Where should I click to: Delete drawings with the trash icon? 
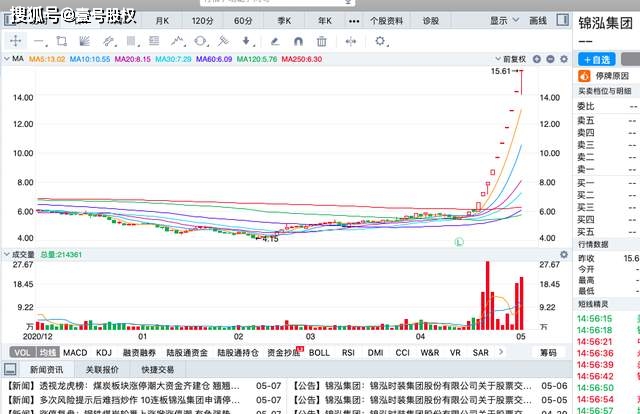click(x=322, y=41)
